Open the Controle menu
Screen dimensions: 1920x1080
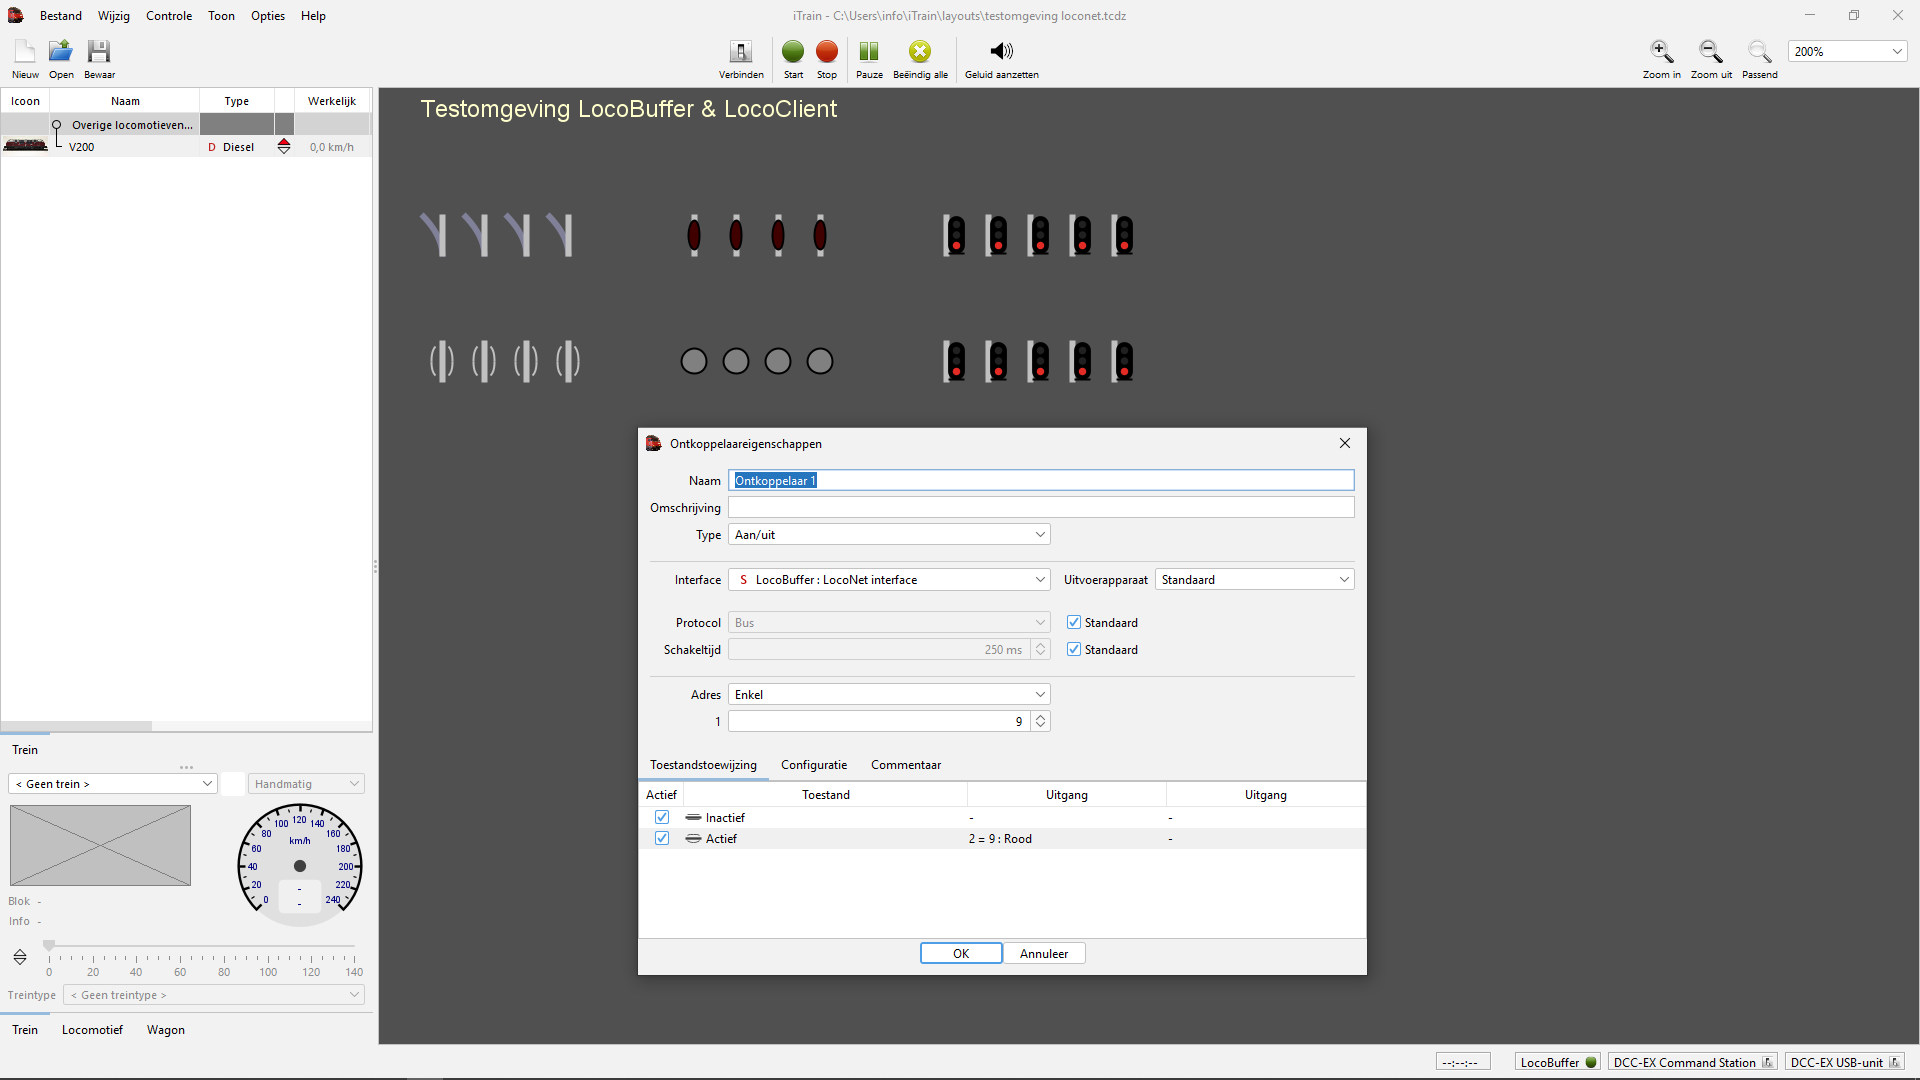coord(168,16)
